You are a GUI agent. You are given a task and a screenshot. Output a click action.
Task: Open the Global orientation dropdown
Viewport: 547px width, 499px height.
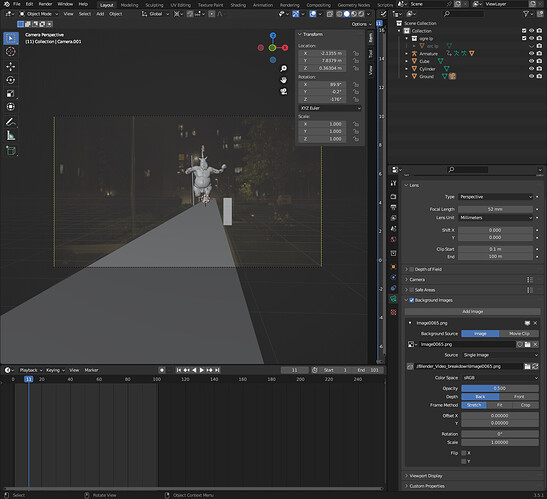(x=156, y=14)
